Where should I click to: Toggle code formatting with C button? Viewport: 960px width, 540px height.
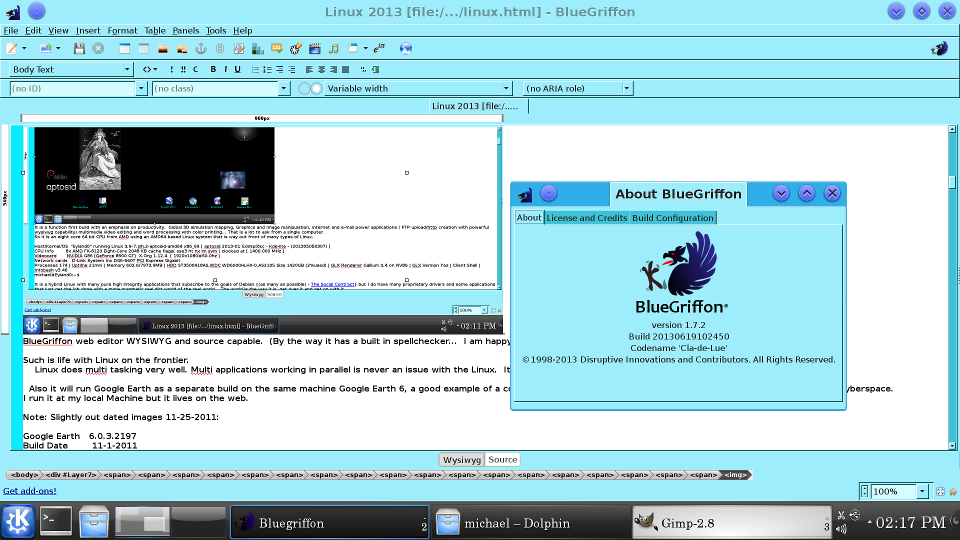tap(196, 70)
